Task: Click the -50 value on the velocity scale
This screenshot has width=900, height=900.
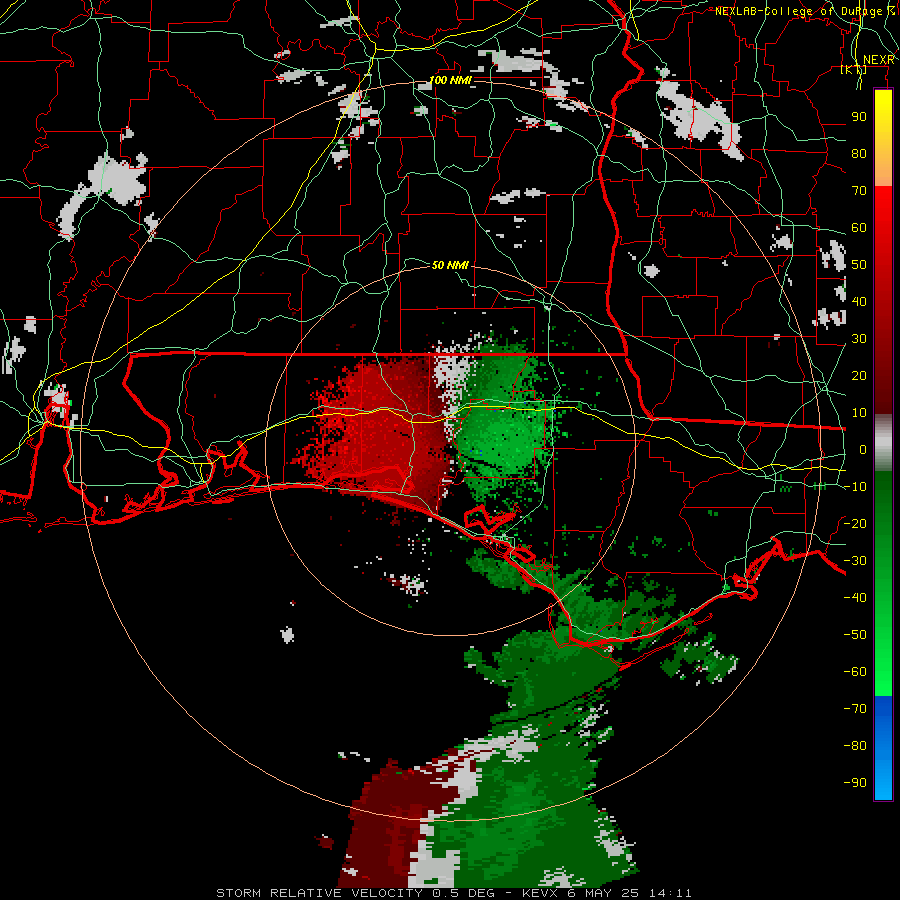Action: [x=855, y=635]
